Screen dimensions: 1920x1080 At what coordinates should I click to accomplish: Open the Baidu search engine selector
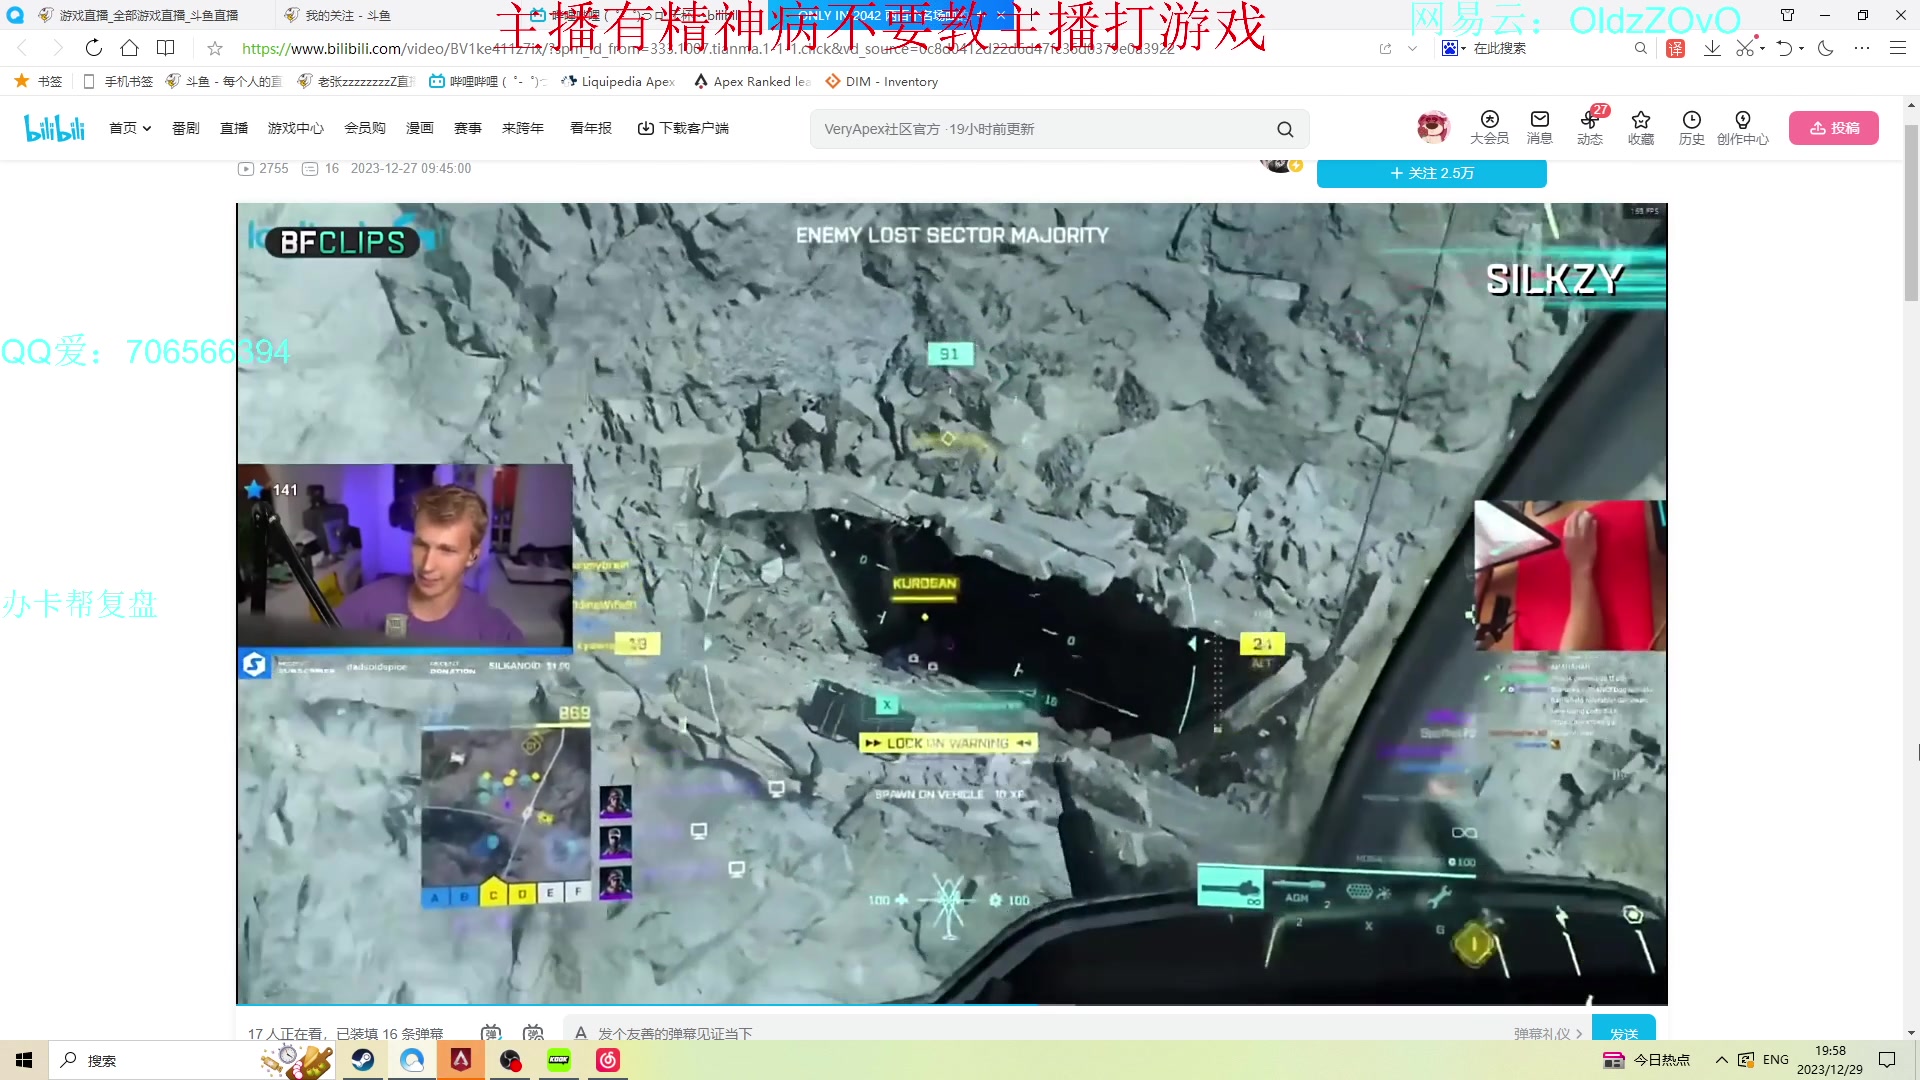click(x=1453, y=48)
